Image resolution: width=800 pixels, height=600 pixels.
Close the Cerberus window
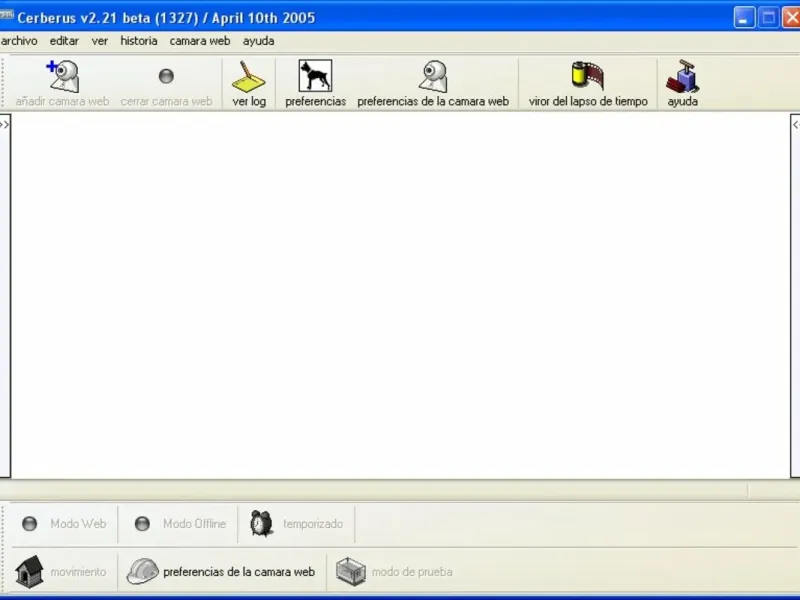(791, 18)
